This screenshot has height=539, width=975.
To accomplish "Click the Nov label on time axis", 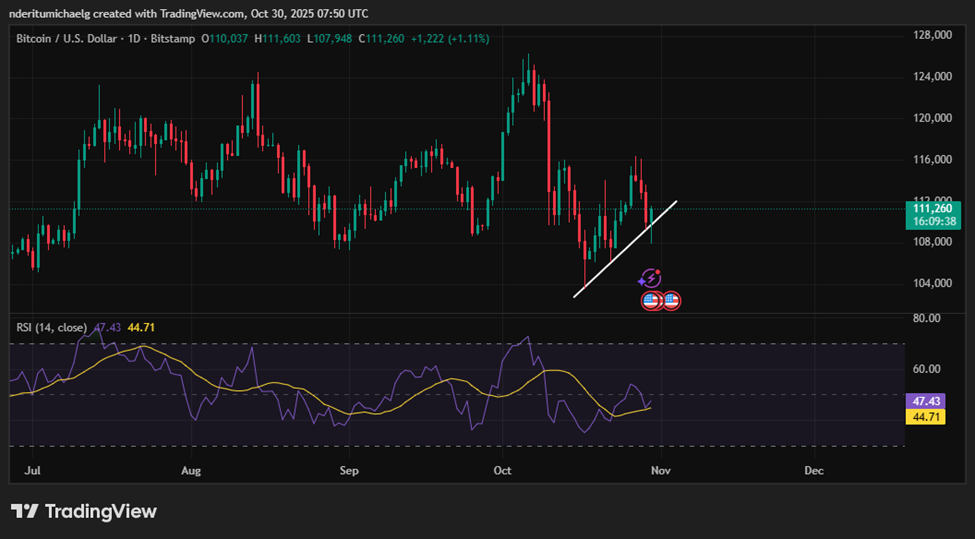I will [x=660, y=471].
